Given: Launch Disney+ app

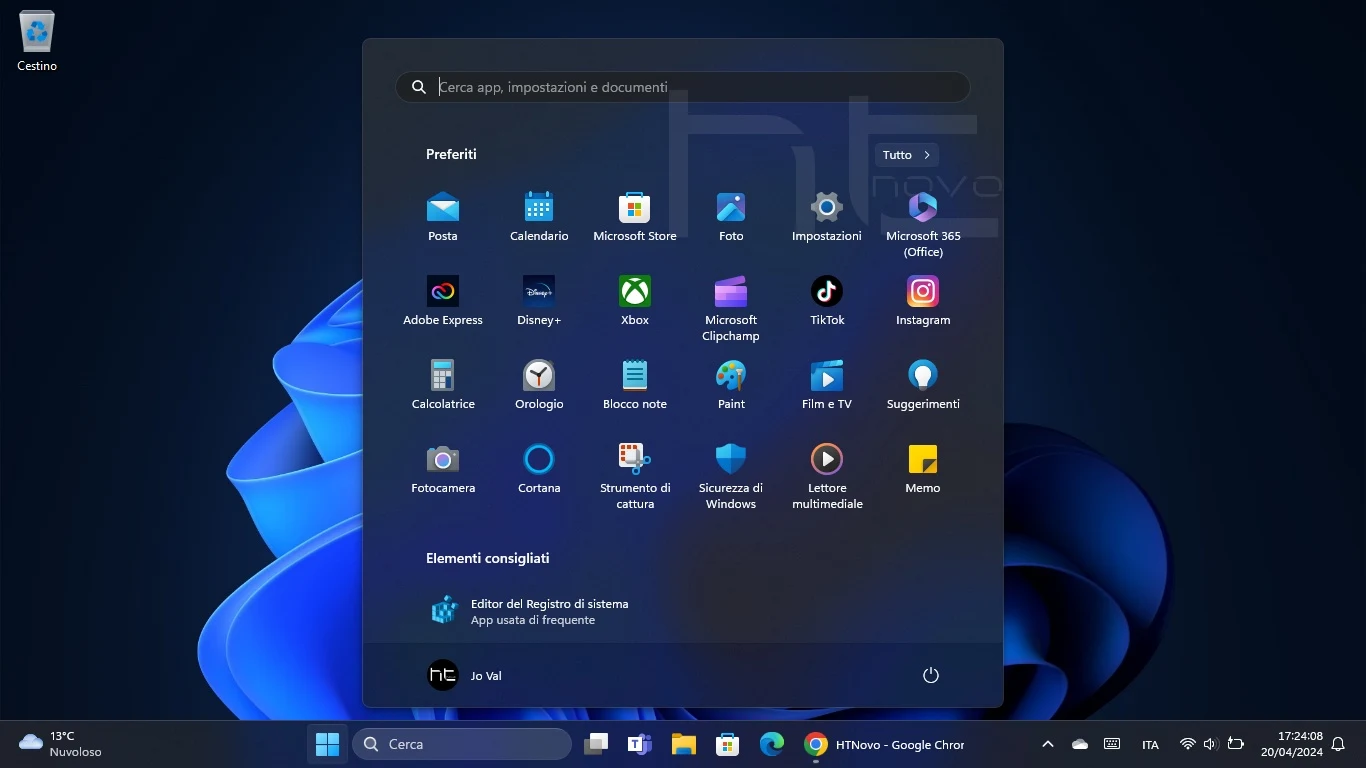Looking at the screenshot, I should 539,301.
